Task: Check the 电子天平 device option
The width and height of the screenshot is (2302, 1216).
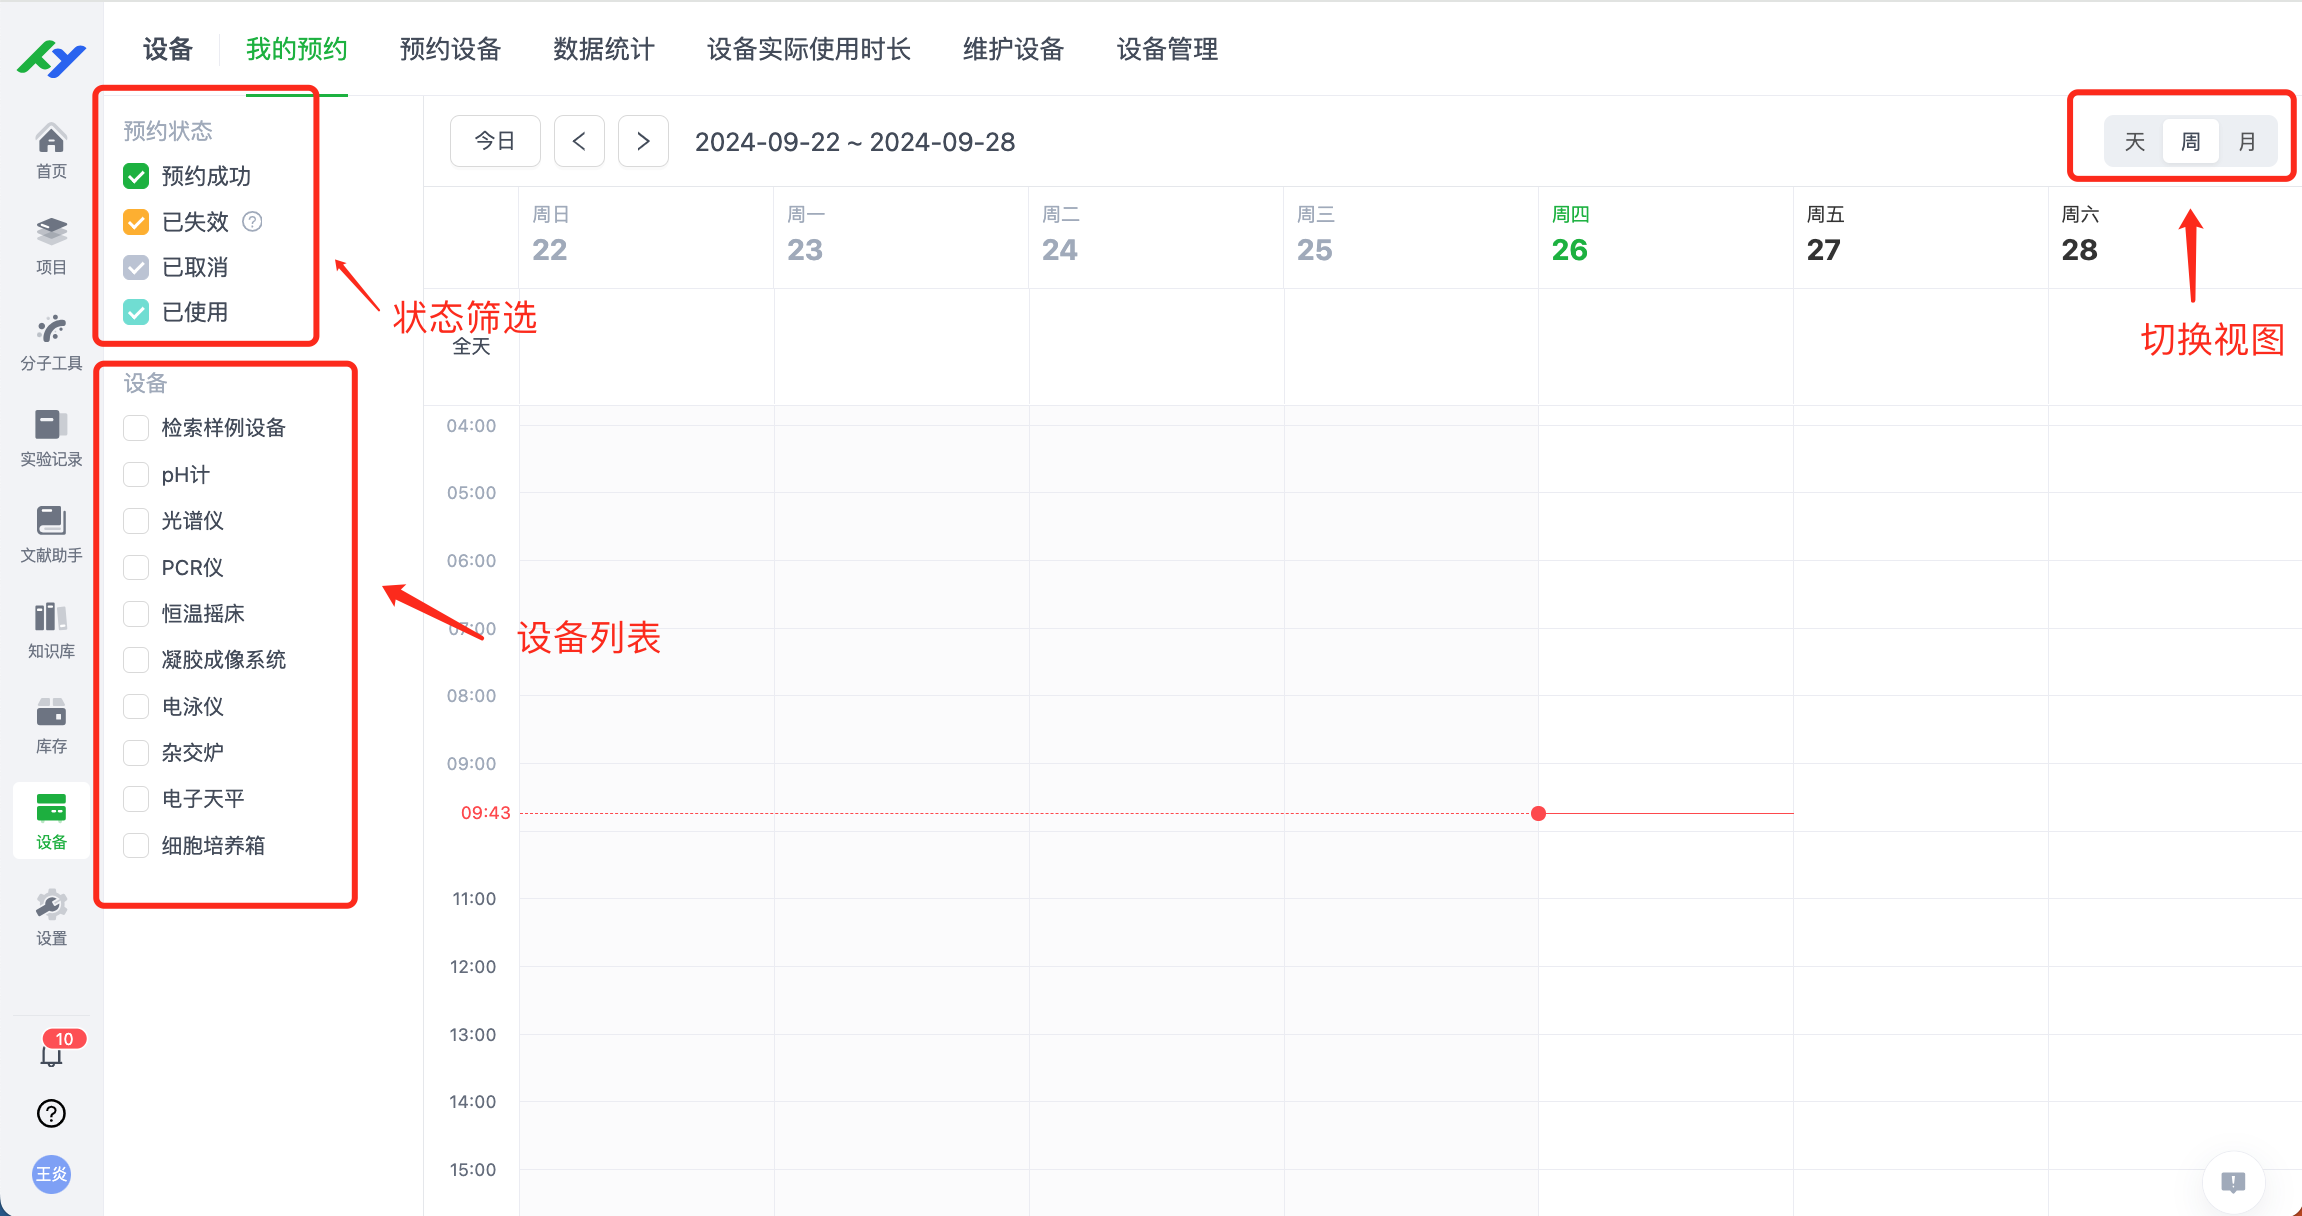Action: (x=136, y=798)
